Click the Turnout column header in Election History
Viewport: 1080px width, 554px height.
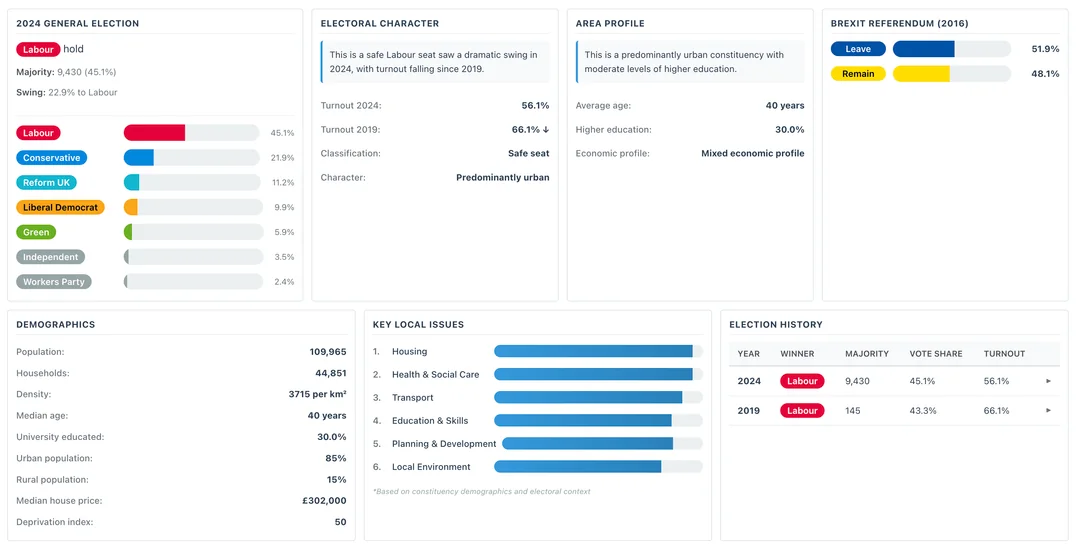(1004, 353)
